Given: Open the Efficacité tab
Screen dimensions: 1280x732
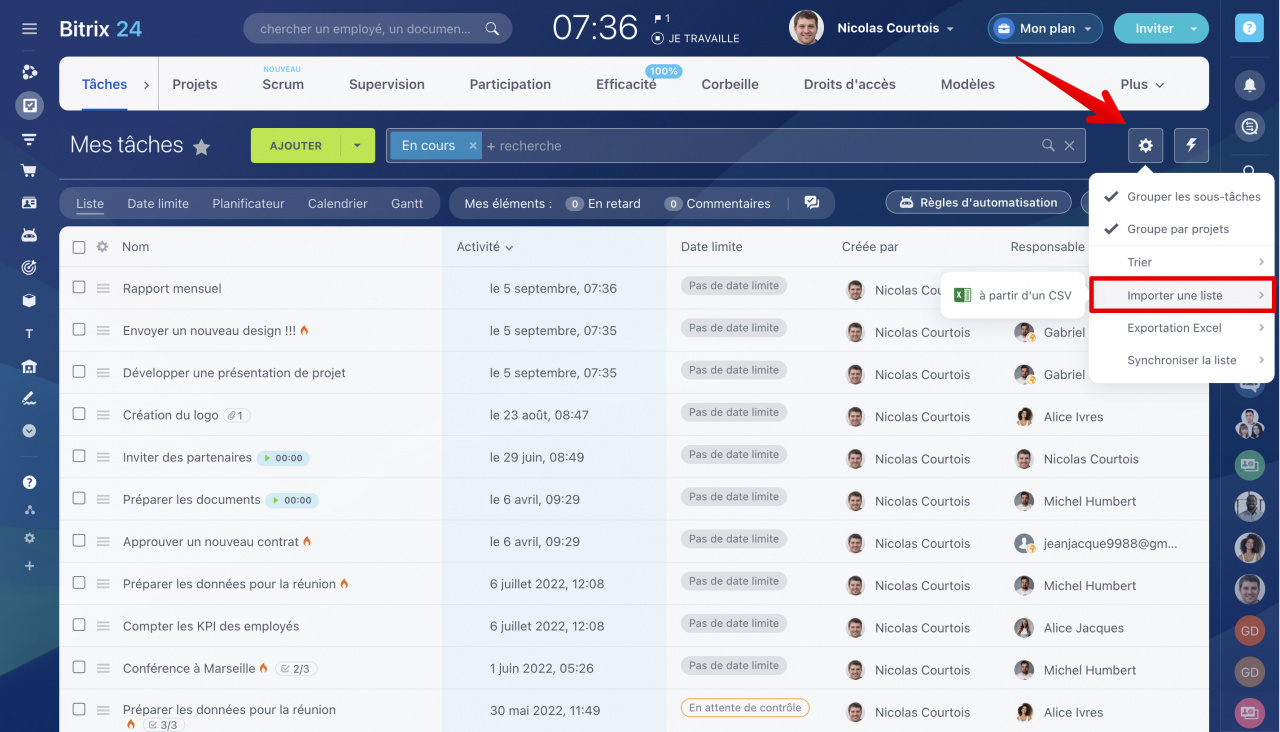Looking at the screenshot, I should pyautogui.click(x=626, y=85).
